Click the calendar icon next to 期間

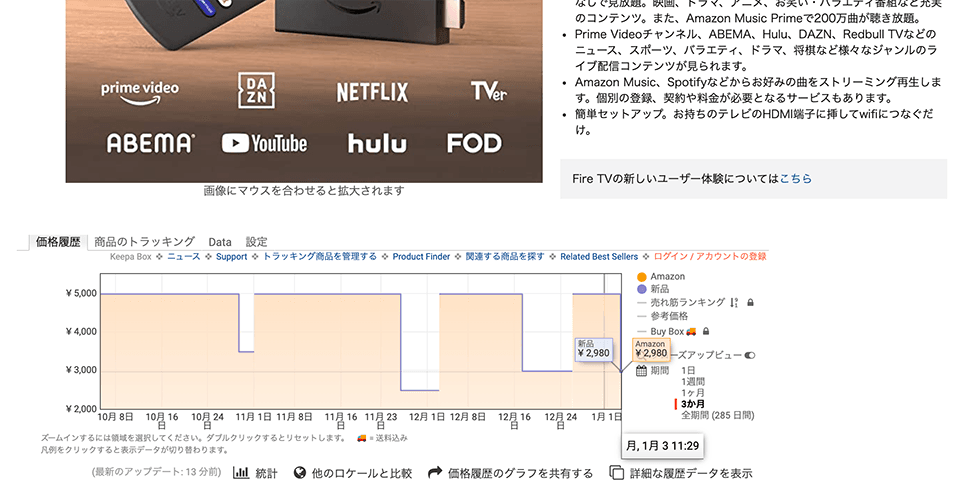641,371
